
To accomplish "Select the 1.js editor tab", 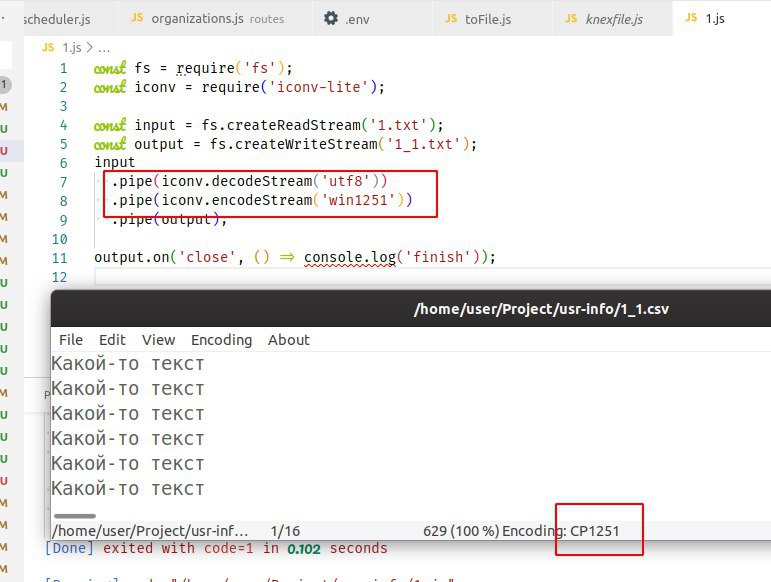I will [x=721, y=19].
